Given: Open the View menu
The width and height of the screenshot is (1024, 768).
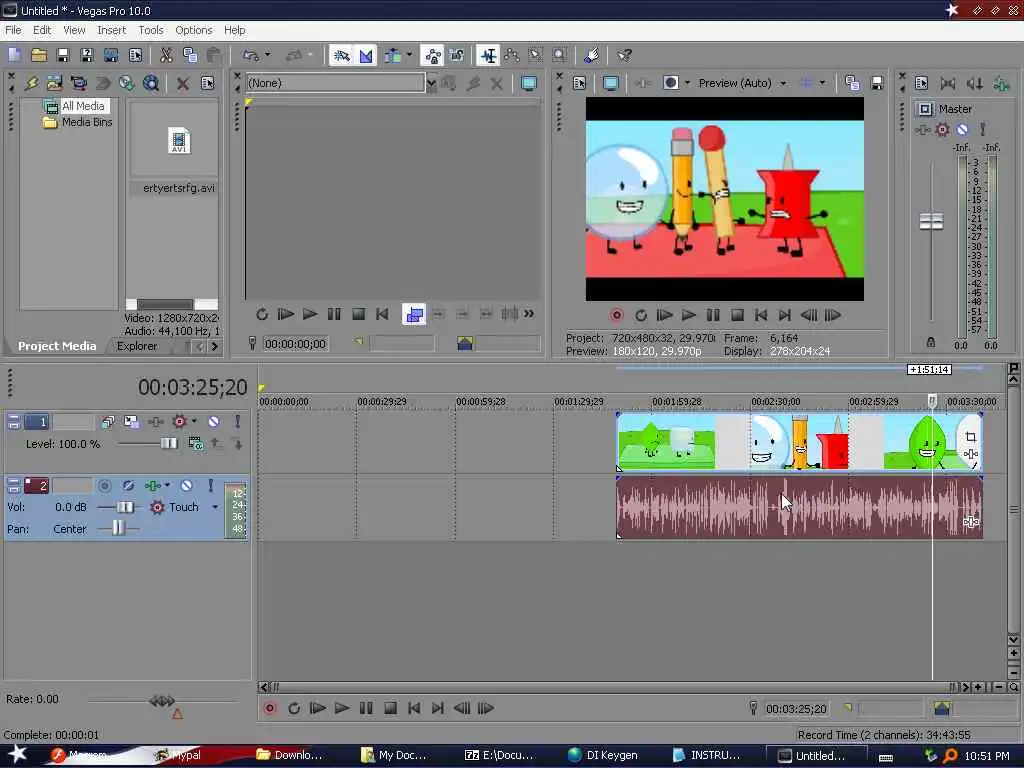Looking at the screenshot, I should click(x=74, y=30).
